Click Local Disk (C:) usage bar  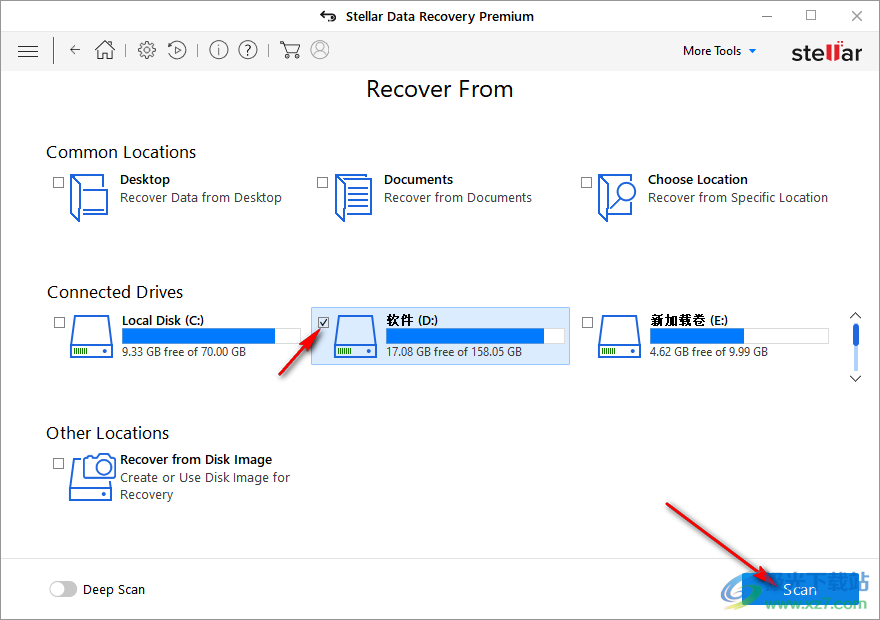pos(211,336)
